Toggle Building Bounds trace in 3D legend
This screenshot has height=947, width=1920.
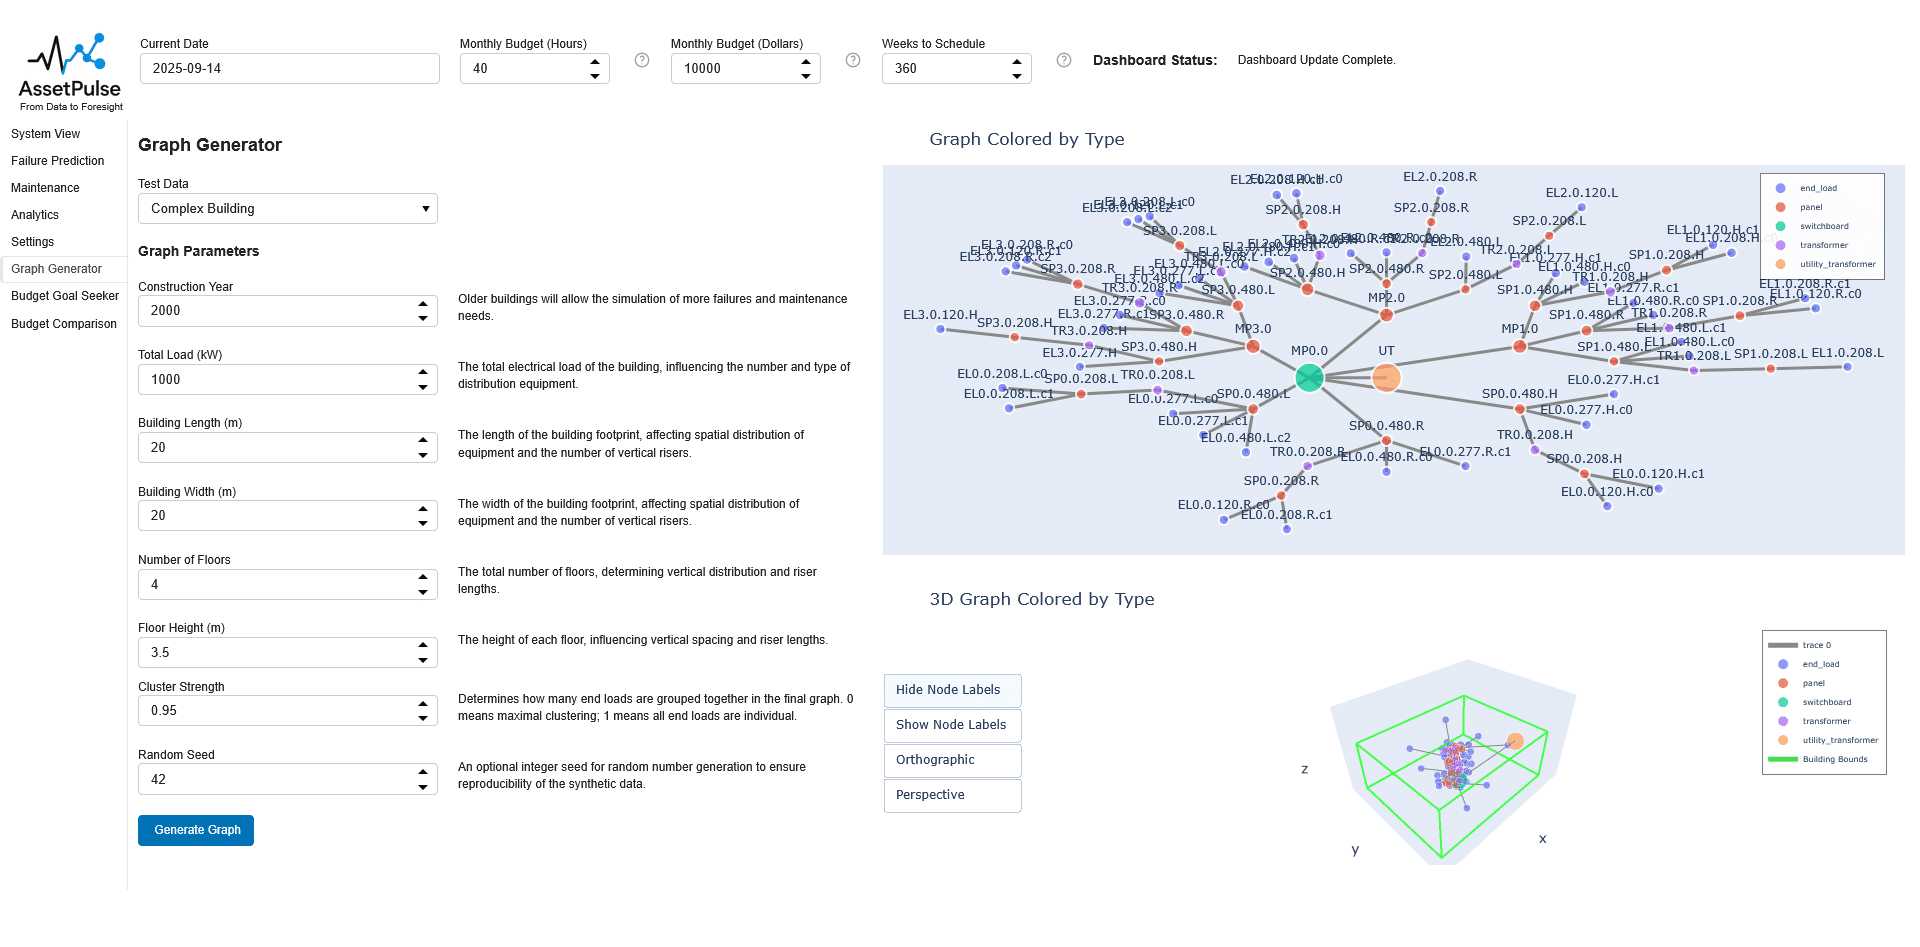(1834, 759)
